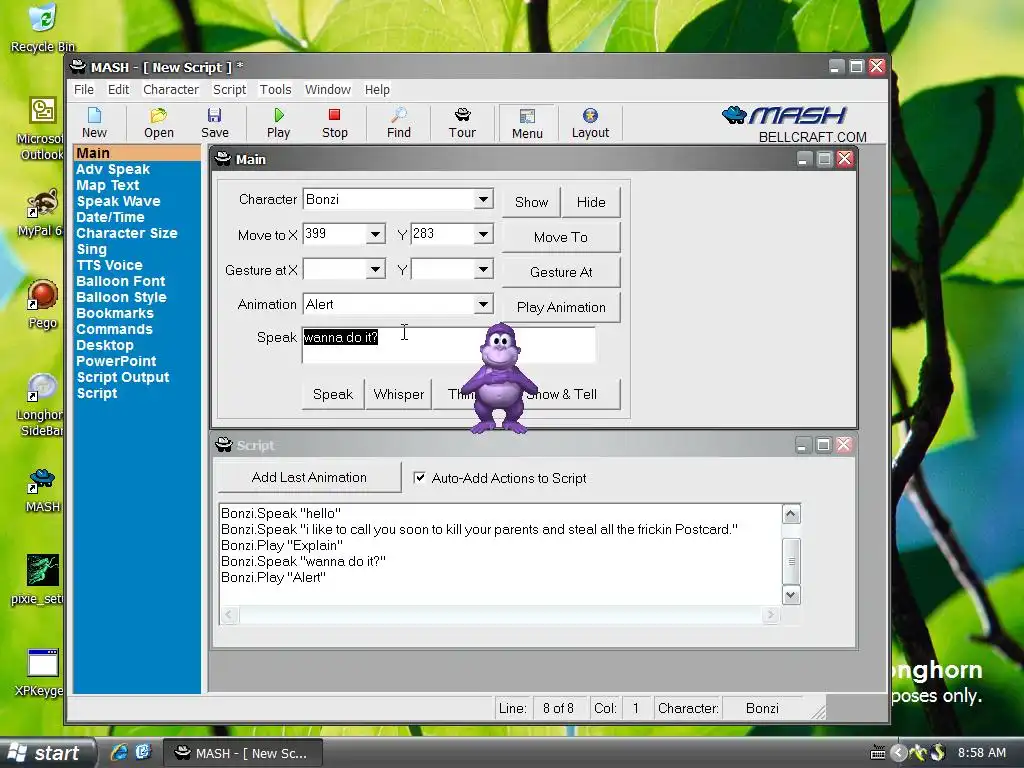1024x768 pixels.
Task: Open the Script menu
Action: pyautogui.click(x=229, y=89)
